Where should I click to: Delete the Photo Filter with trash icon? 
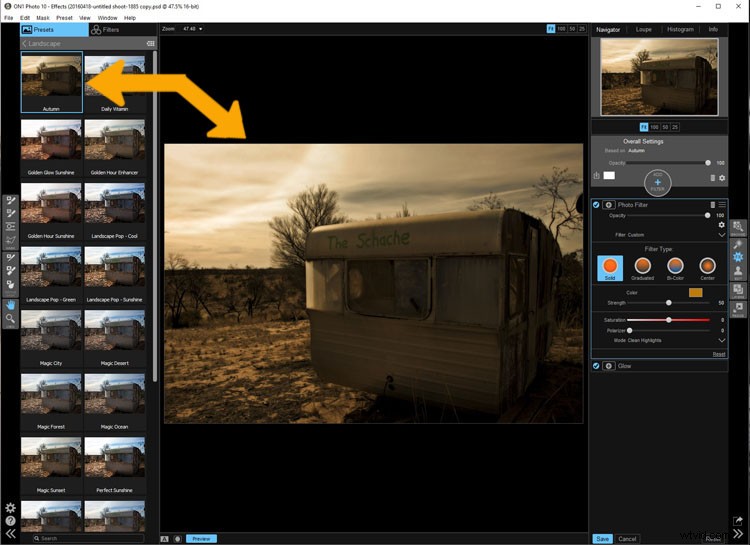click(712, 205)
